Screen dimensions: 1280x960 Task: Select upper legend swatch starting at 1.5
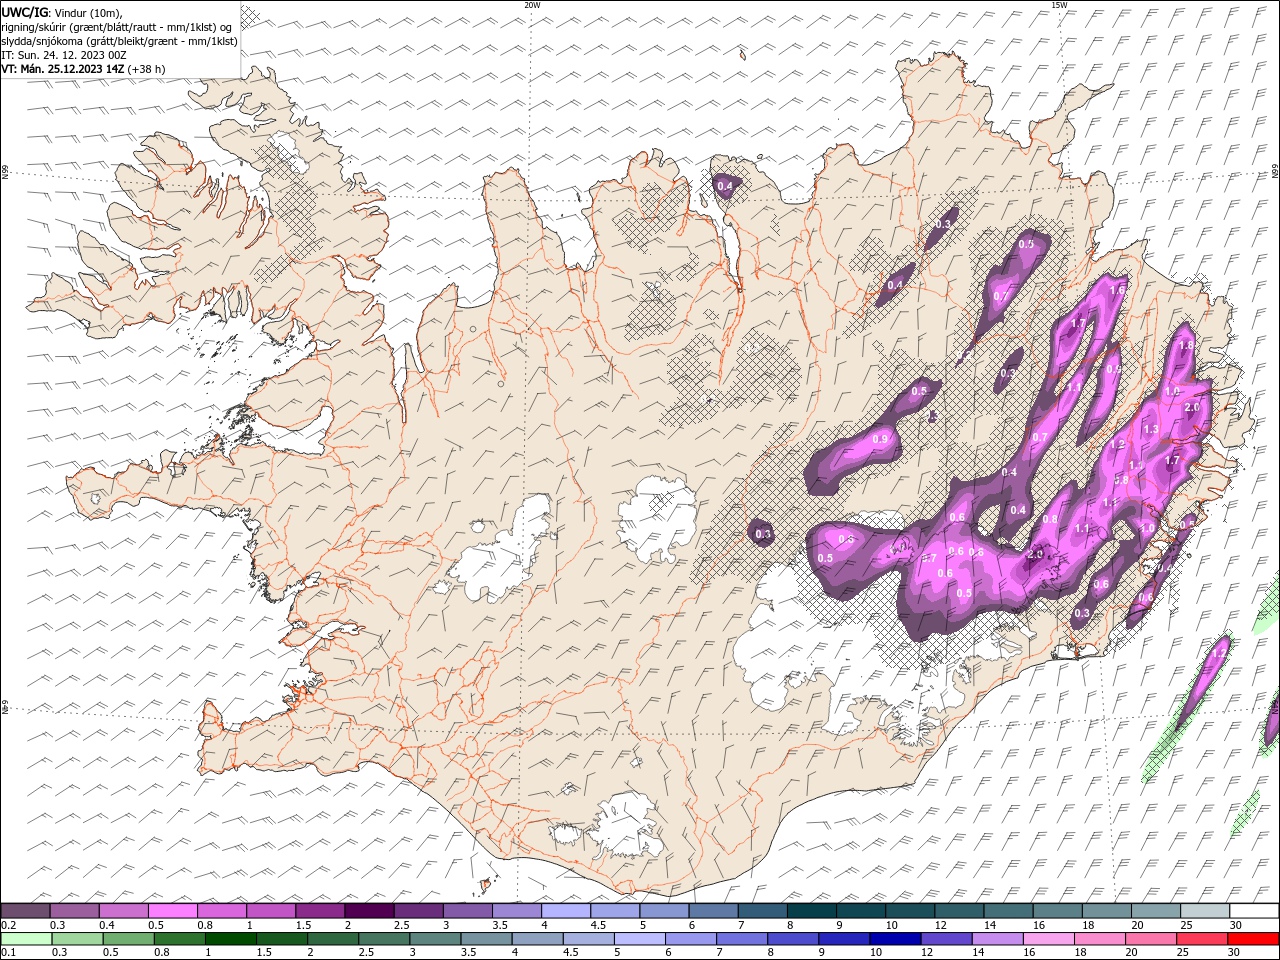[320, 911]
